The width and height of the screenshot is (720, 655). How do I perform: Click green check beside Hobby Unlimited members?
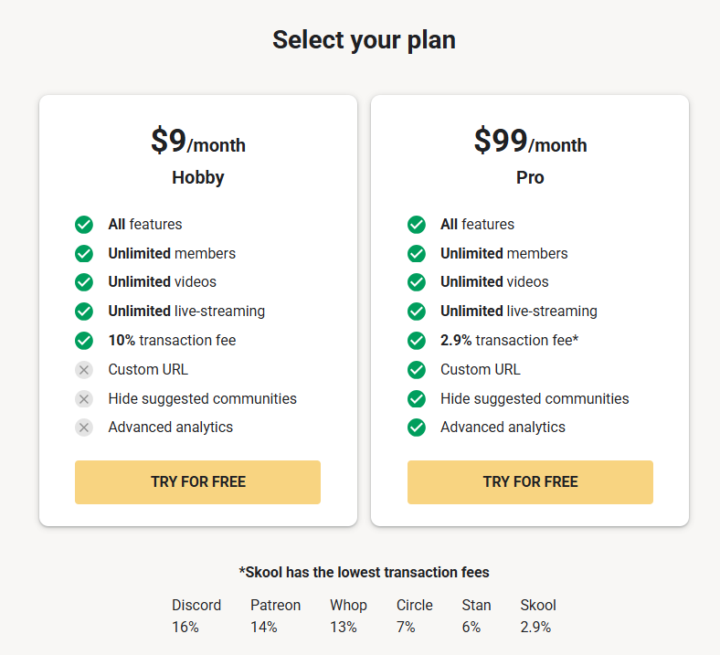(84, 254)
